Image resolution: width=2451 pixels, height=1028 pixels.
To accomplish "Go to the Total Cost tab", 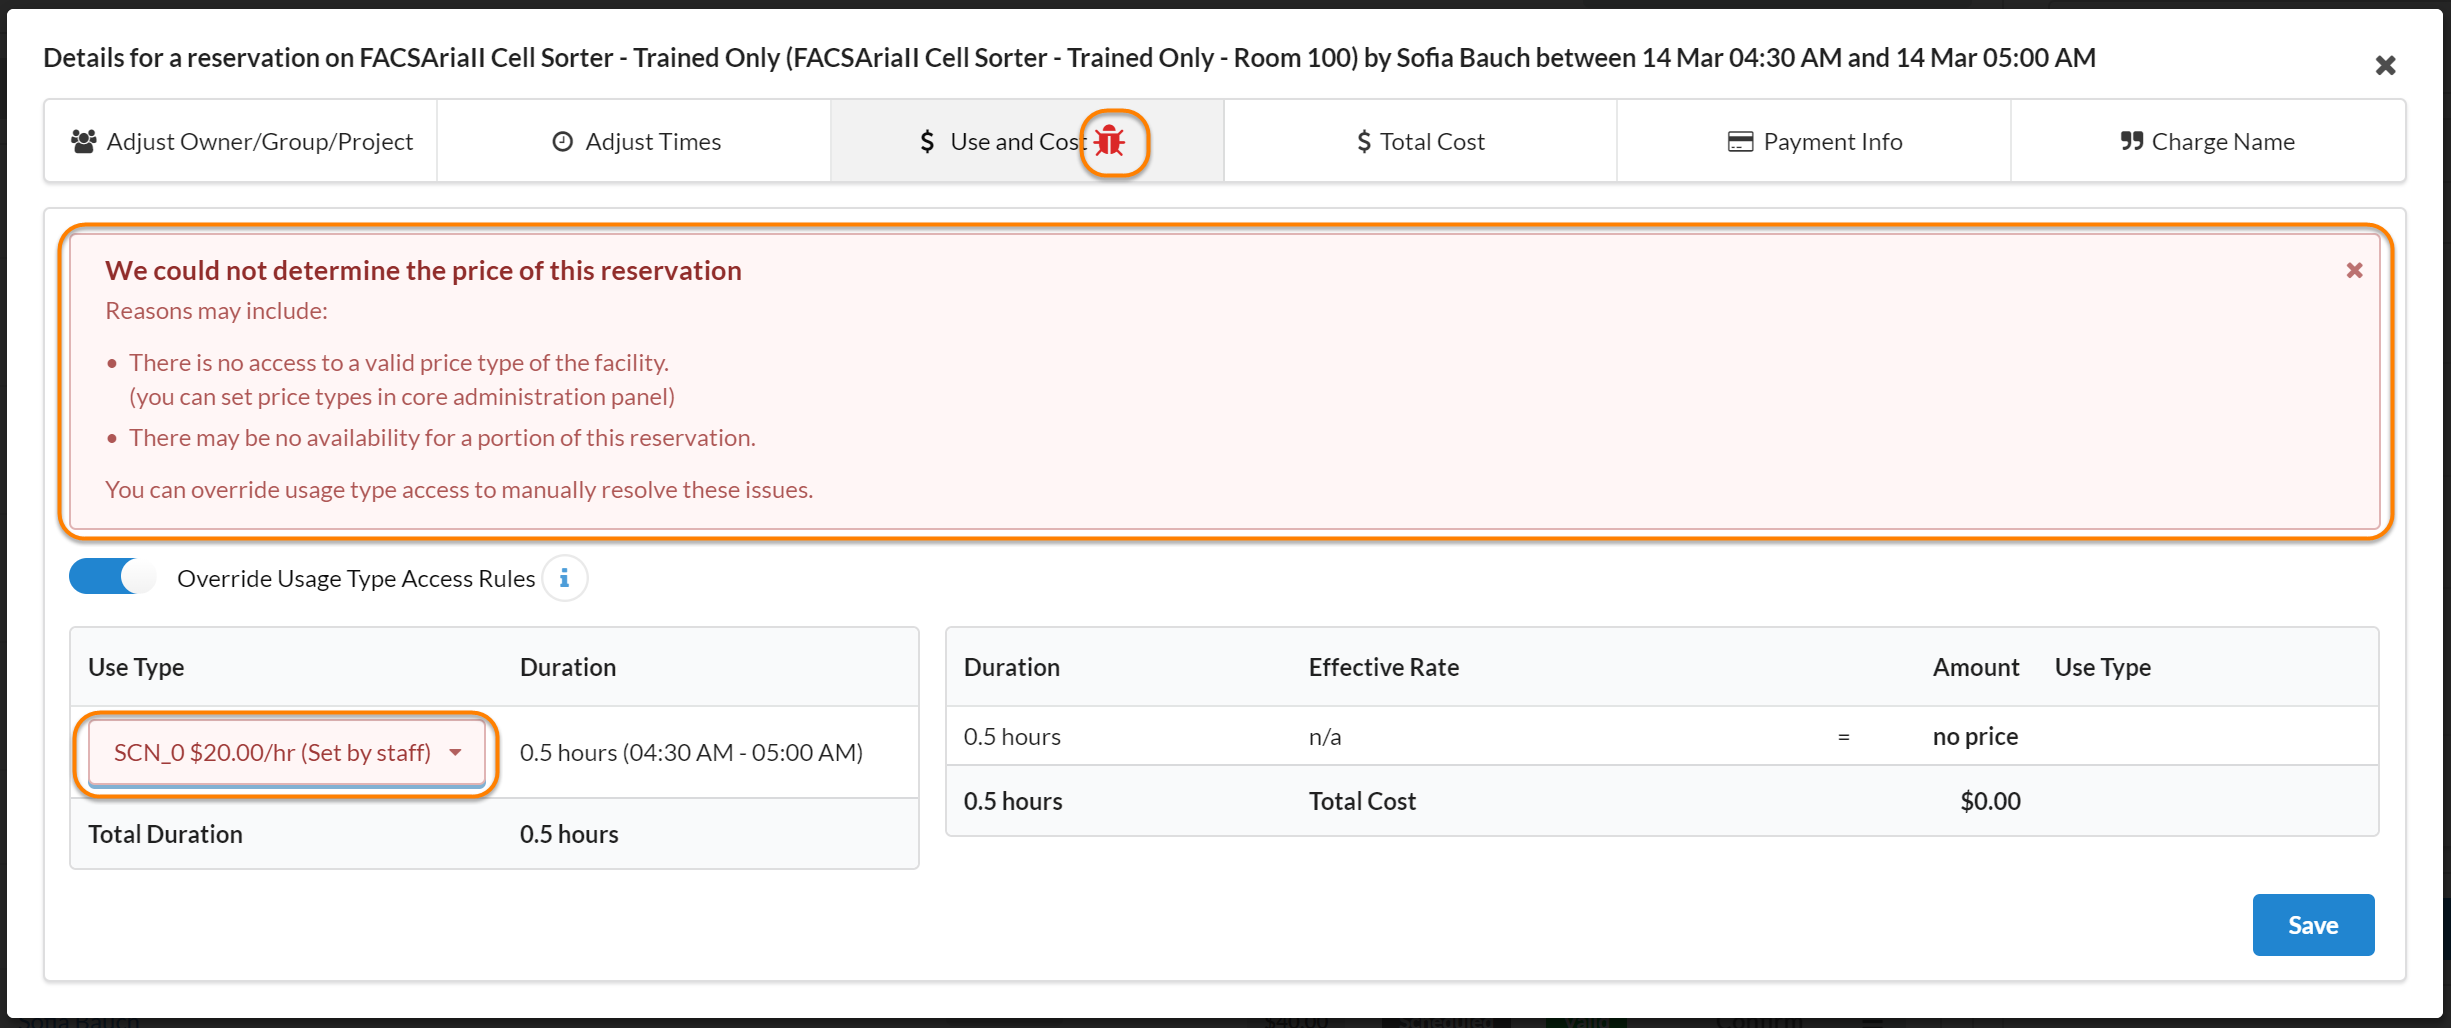I will (x=1420, y=142).
